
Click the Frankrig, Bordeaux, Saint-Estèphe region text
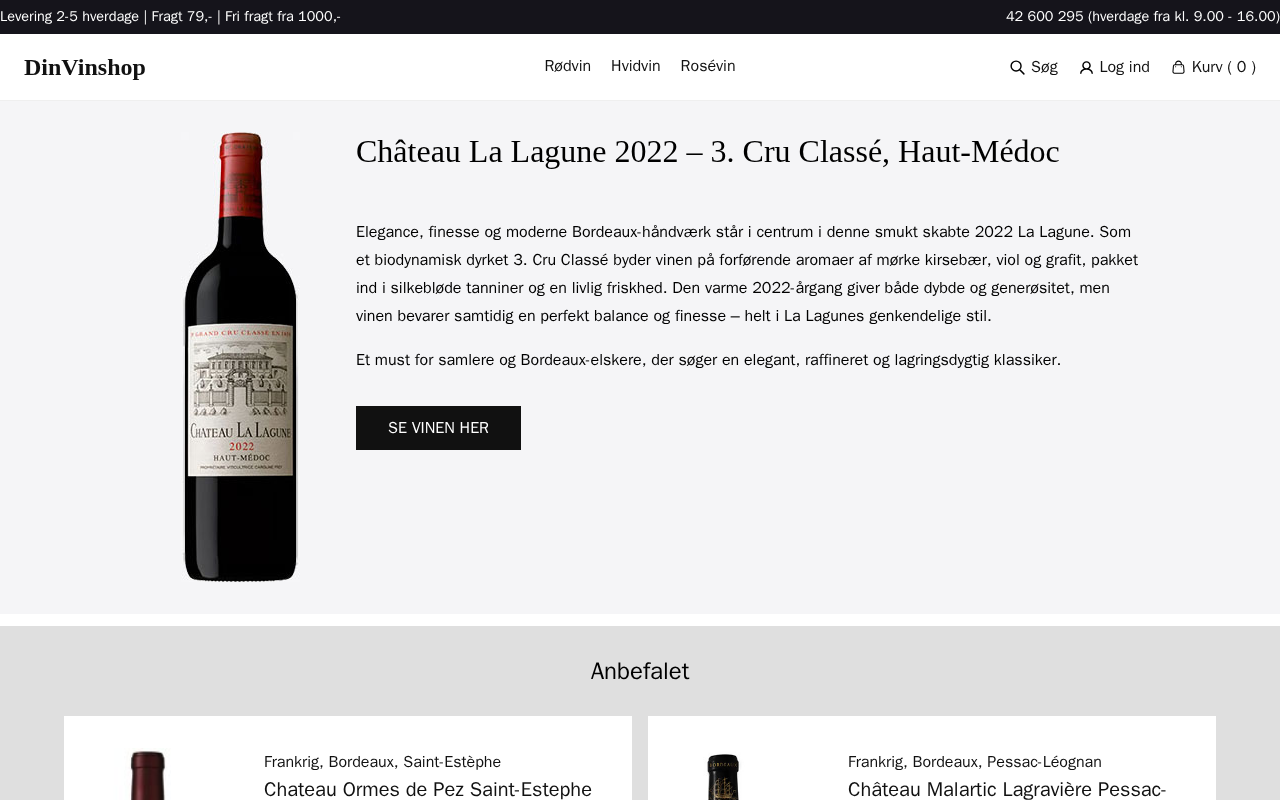tap(382, 762)
